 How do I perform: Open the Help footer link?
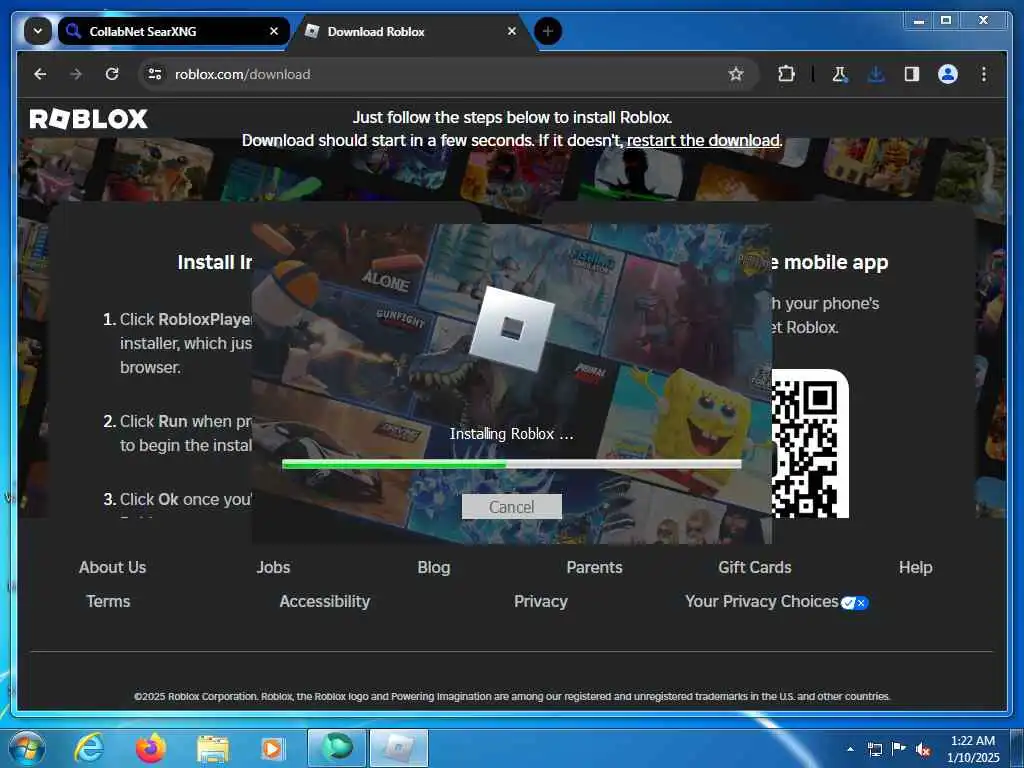coord(916,567)
